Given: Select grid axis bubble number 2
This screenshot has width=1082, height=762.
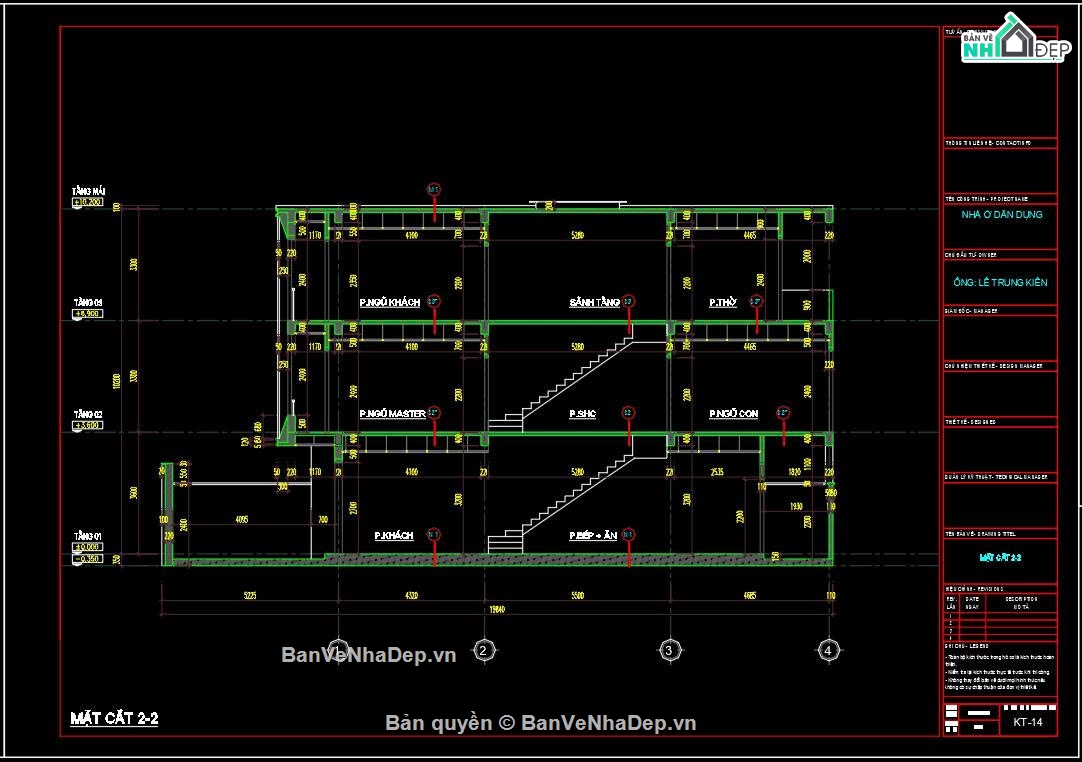Looking at the screenshot, I should 483,650.
